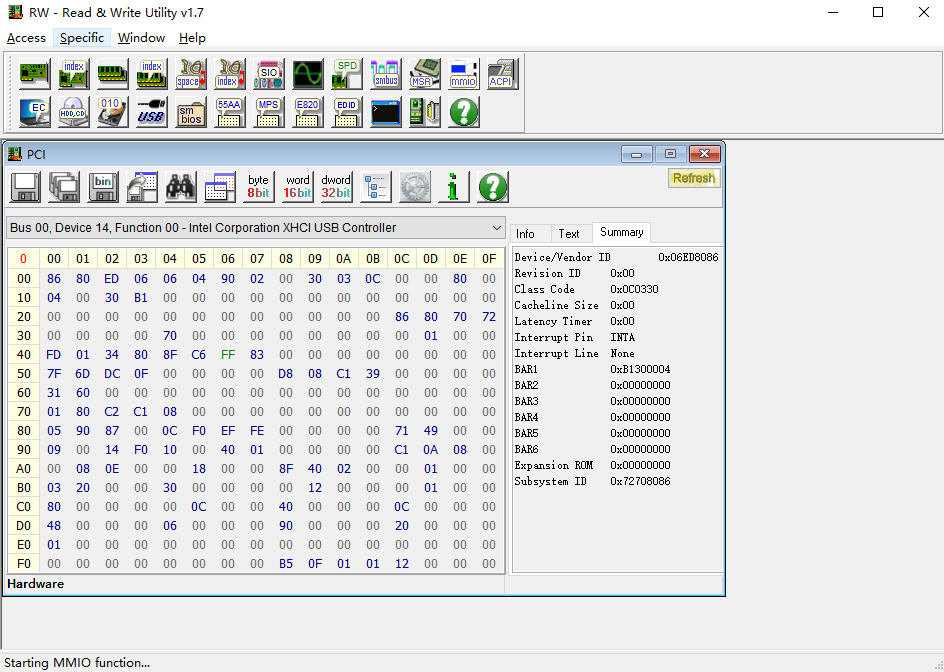Open the USB information tool
This screenshot has height=672, width=944.
click(x=151, y=112)
